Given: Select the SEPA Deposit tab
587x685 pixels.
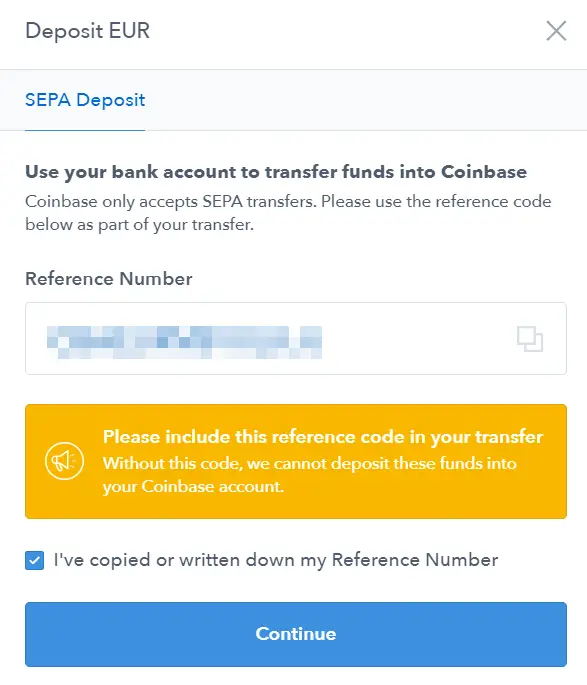Looking at the screenshot, I should tap(85, 100).
